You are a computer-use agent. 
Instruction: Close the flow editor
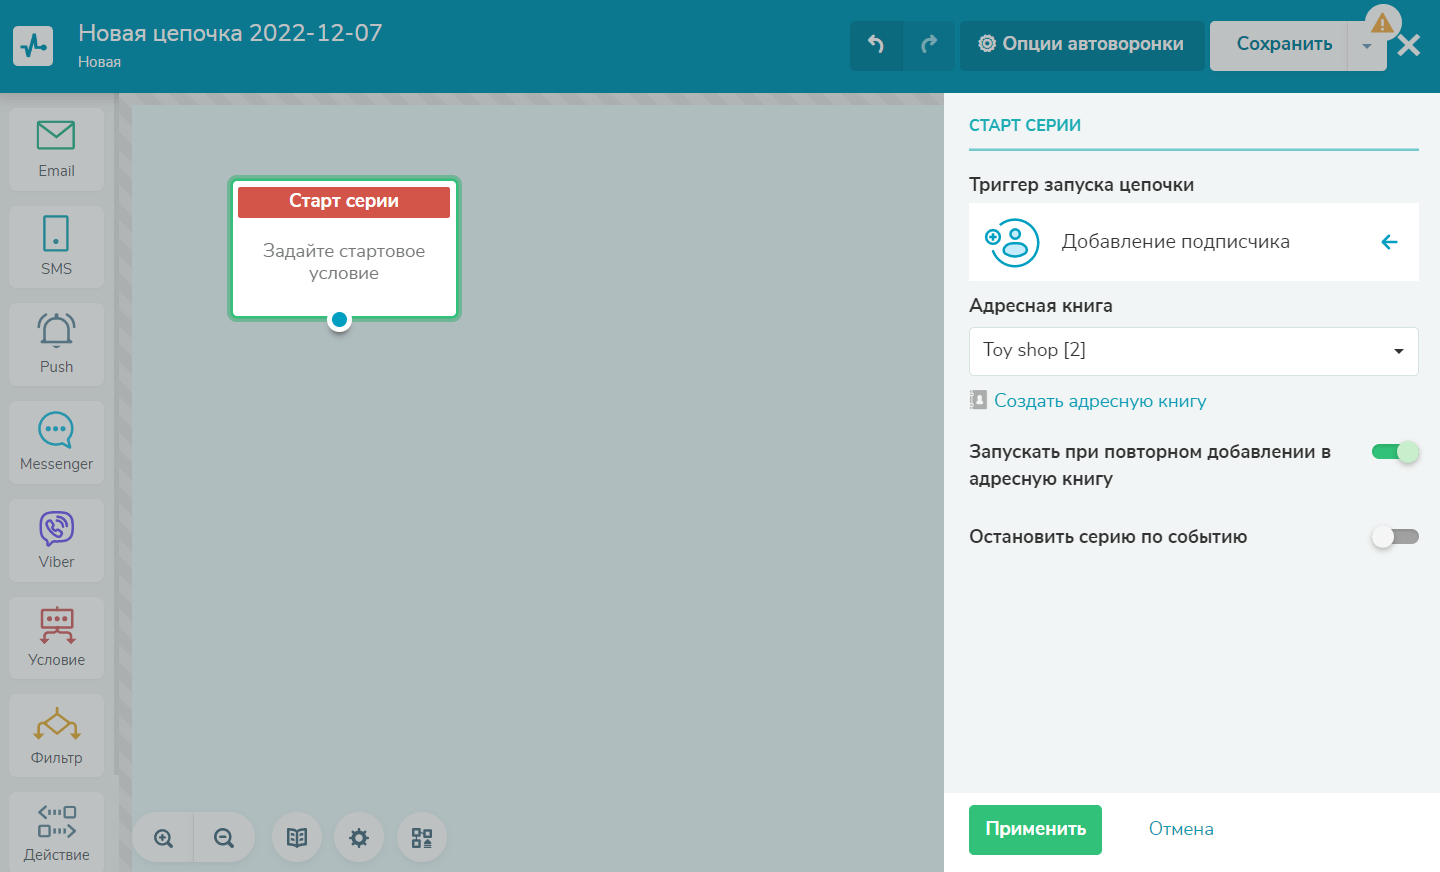click(1409, 45)
